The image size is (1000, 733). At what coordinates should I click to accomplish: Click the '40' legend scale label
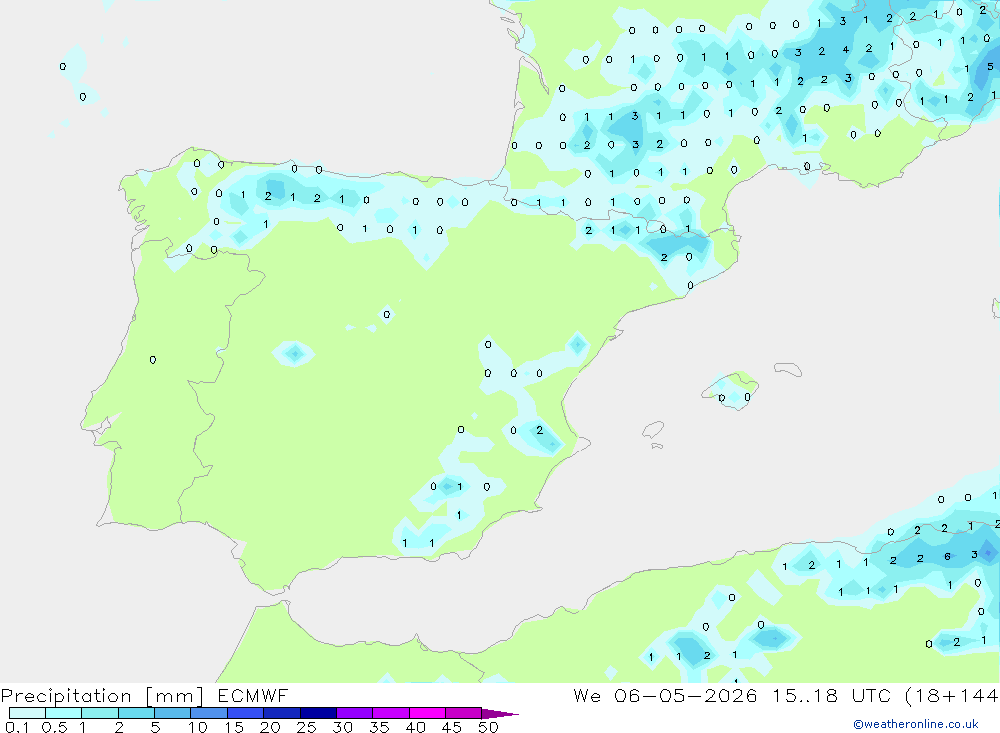(415, 727)
